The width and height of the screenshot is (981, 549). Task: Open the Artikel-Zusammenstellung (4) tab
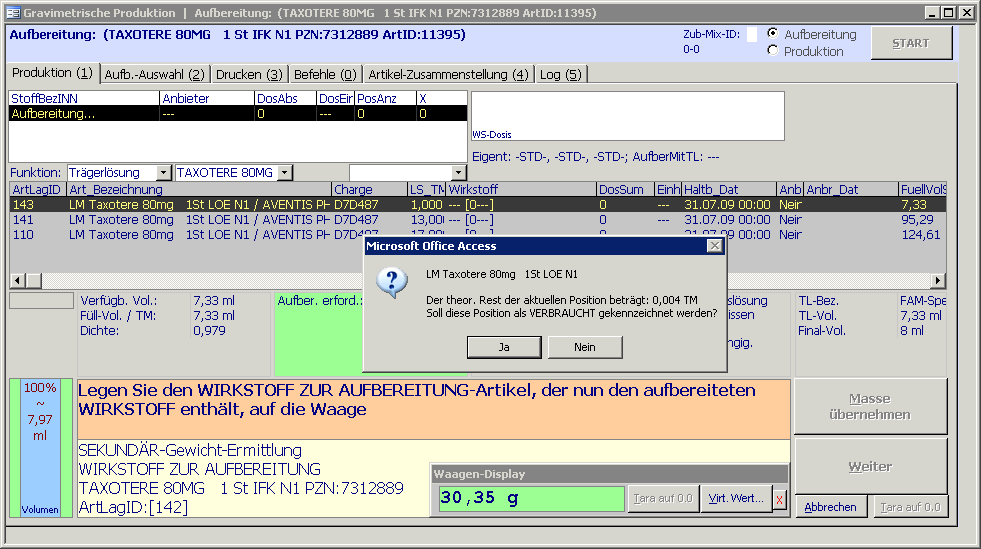tap(449, 74)
